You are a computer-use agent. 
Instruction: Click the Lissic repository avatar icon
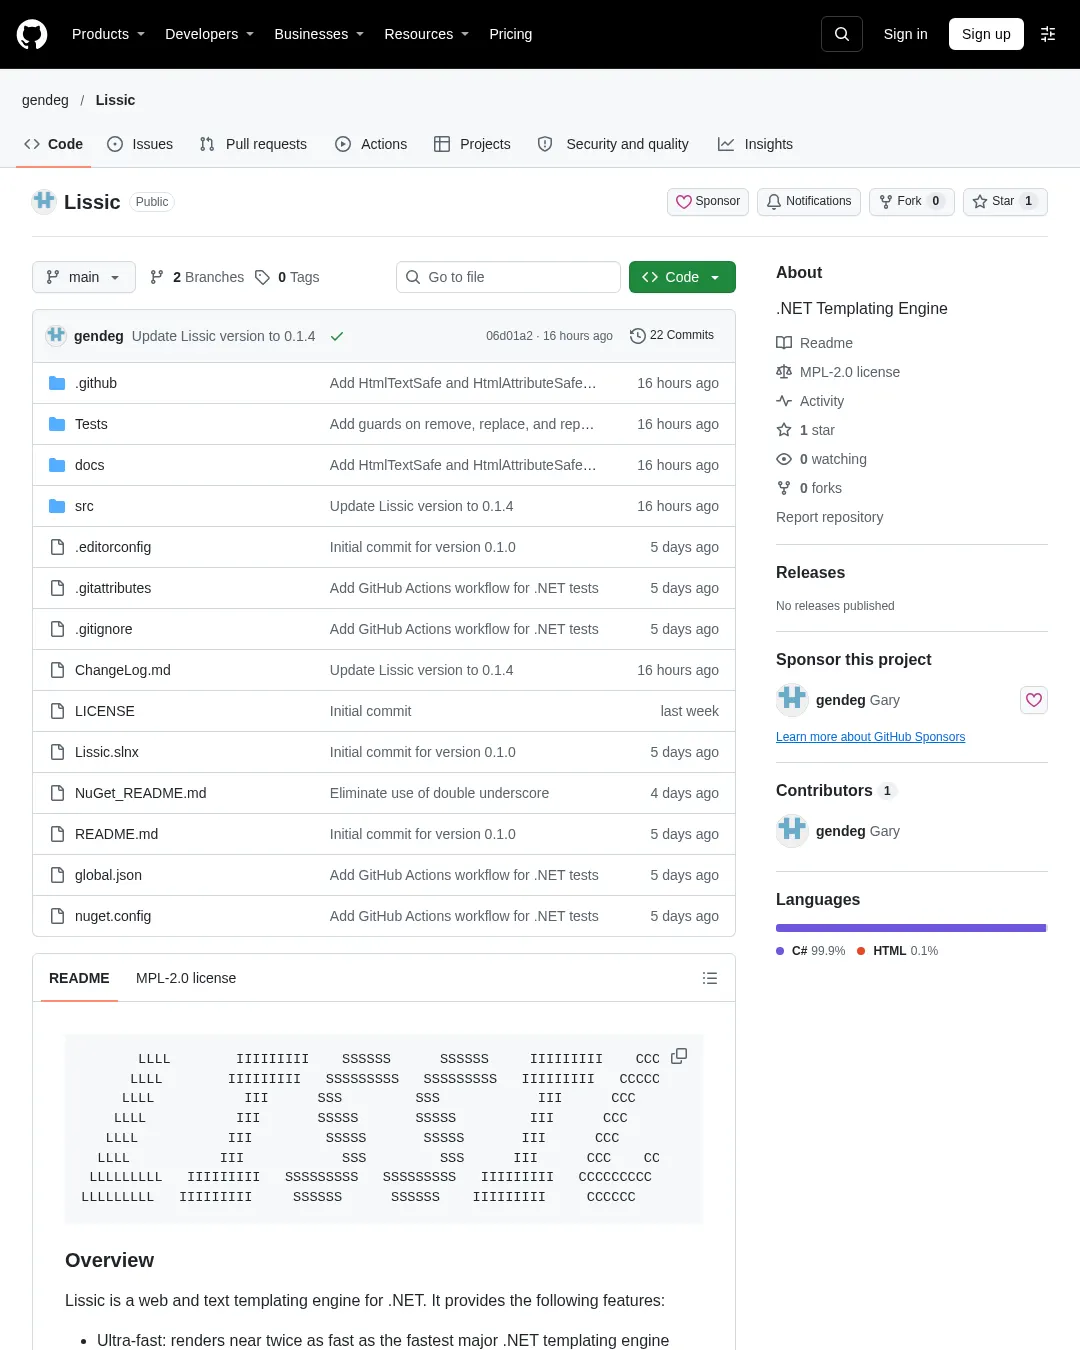click(x=44, y=201)
